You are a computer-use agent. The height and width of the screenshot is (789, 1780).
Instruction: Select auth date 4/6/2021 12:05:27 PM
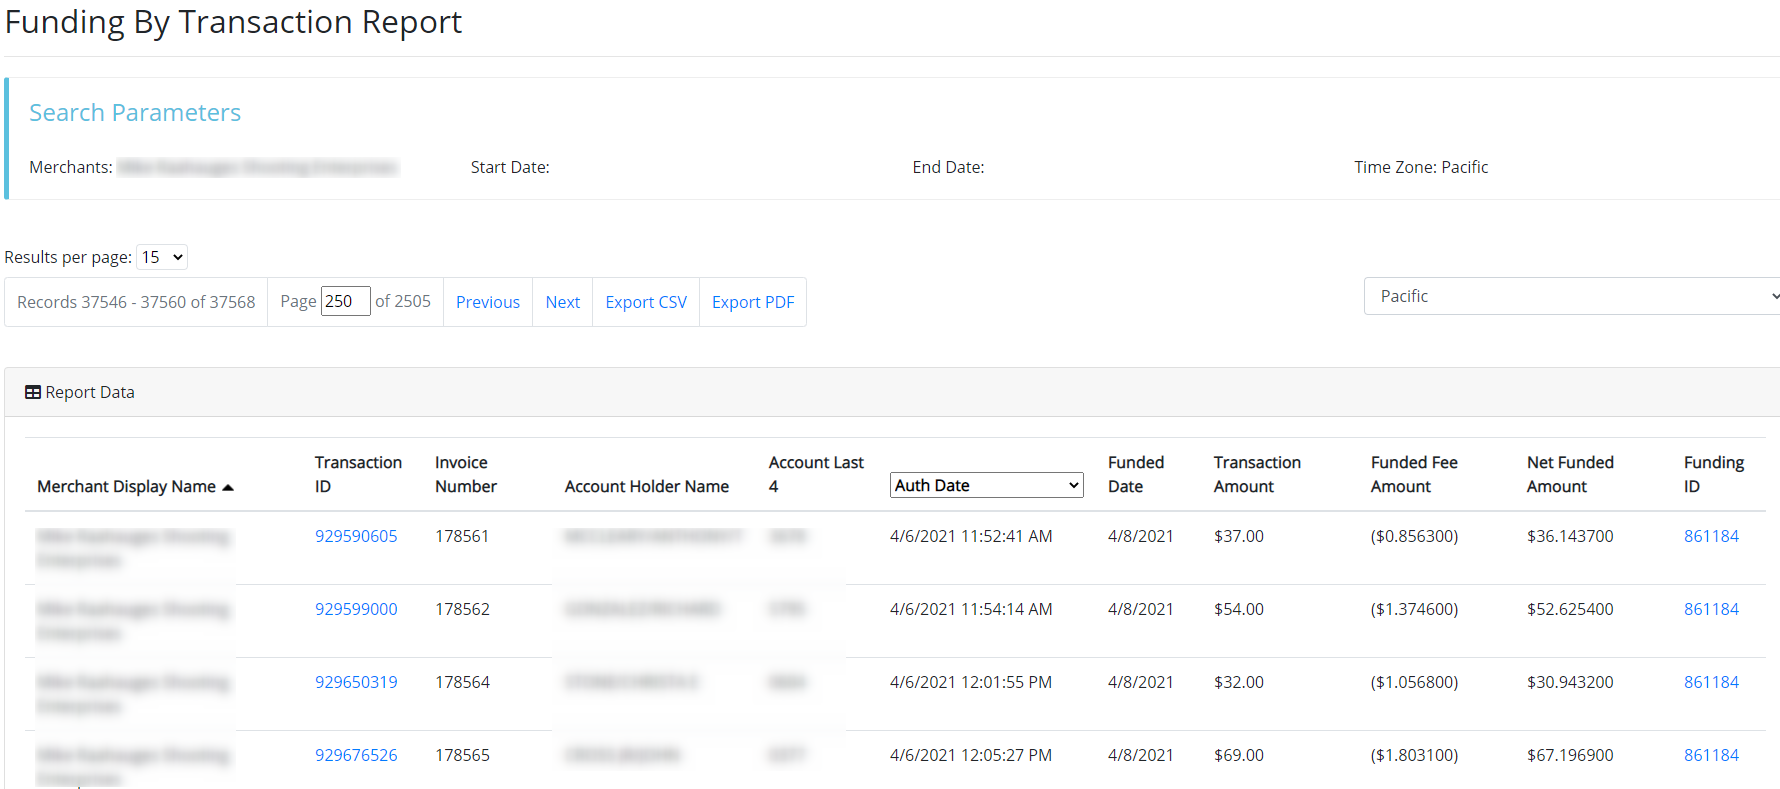[971, 755]
